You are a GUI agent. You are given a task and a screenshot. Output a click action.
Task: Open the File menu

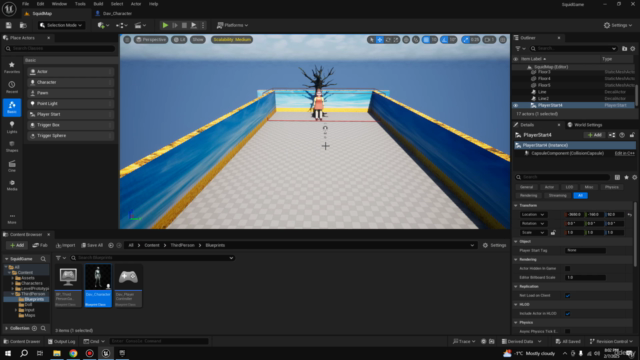(x=25, y=4)
